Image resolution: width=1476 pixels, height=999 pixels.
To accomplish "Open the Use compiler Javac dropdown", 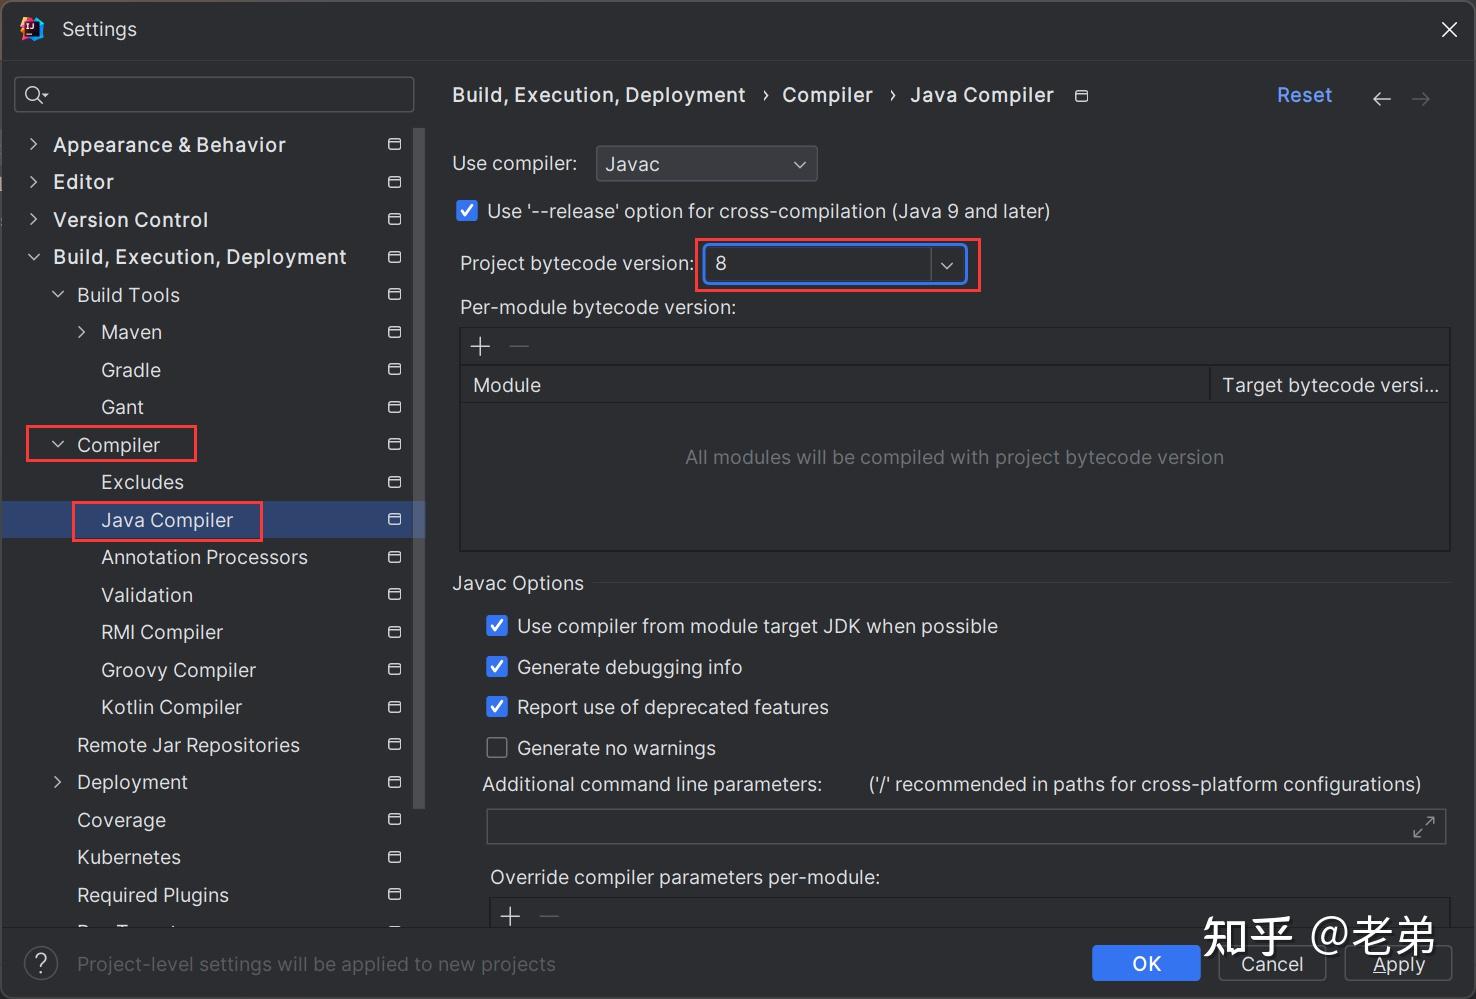I will pos(706,164).
